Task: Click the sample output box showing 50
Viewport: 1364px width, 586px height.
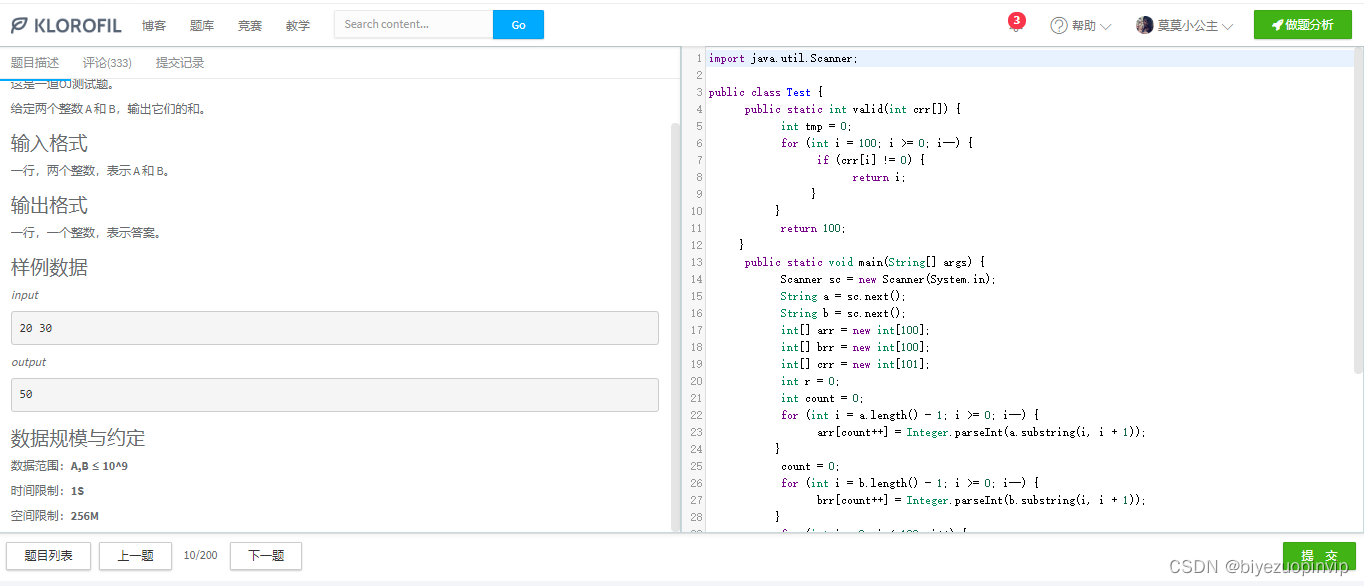Action: click(x=335, y=394)
